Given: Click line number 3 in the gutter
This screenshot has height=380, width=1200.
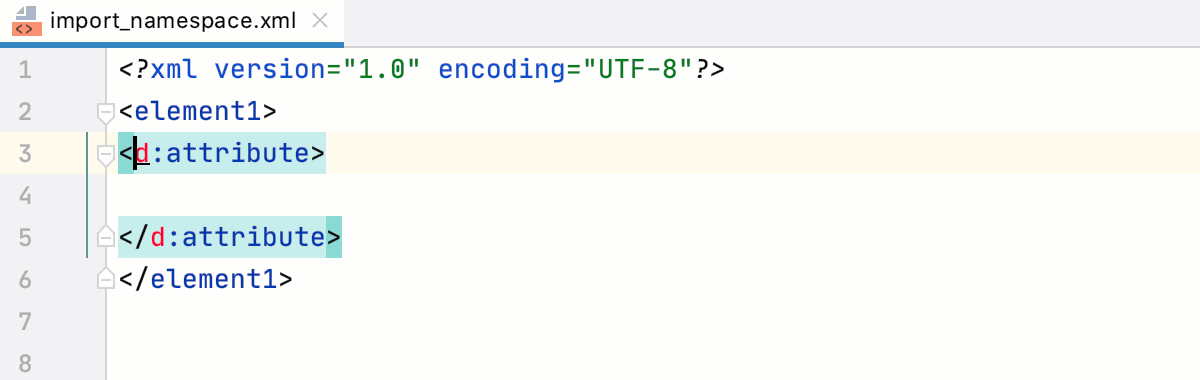Looking at the screenshot, I should pos(25,154).
